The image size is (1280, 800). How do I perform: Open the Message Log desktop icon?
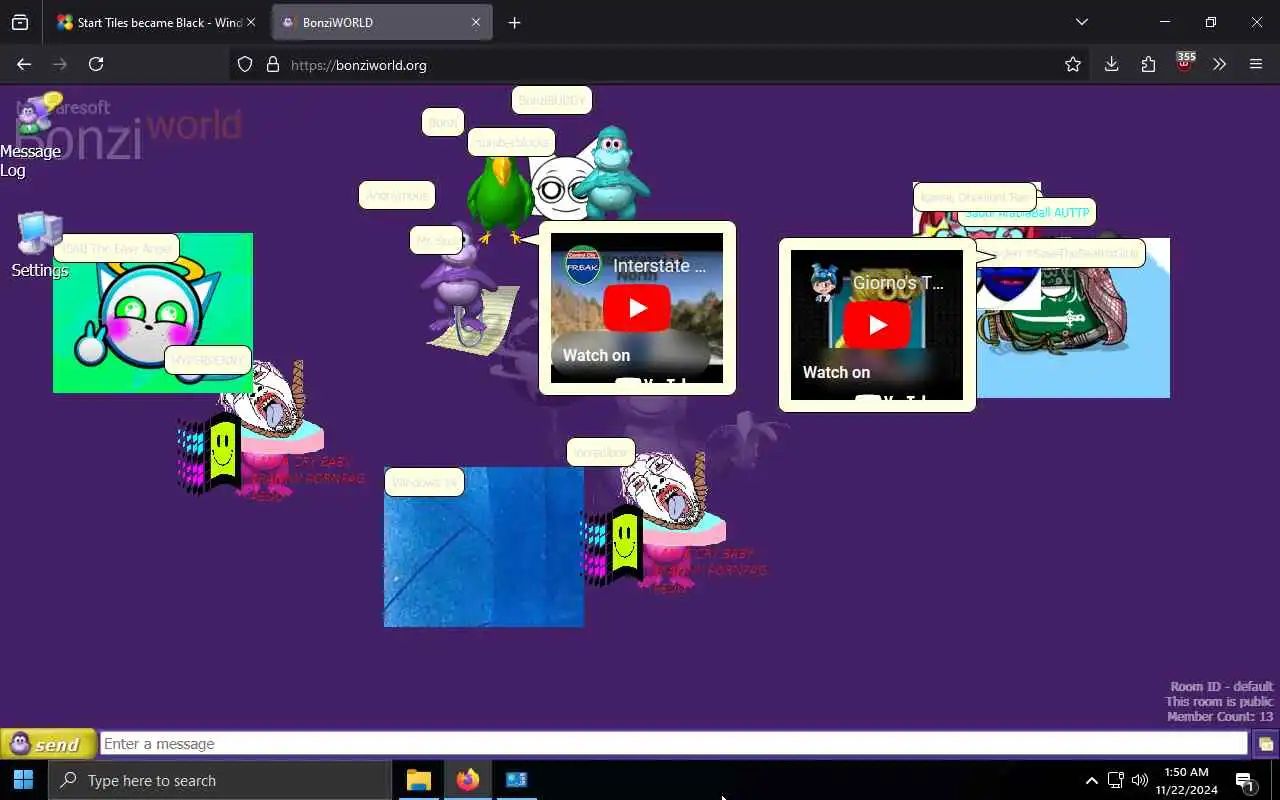[x=30, y=136]
